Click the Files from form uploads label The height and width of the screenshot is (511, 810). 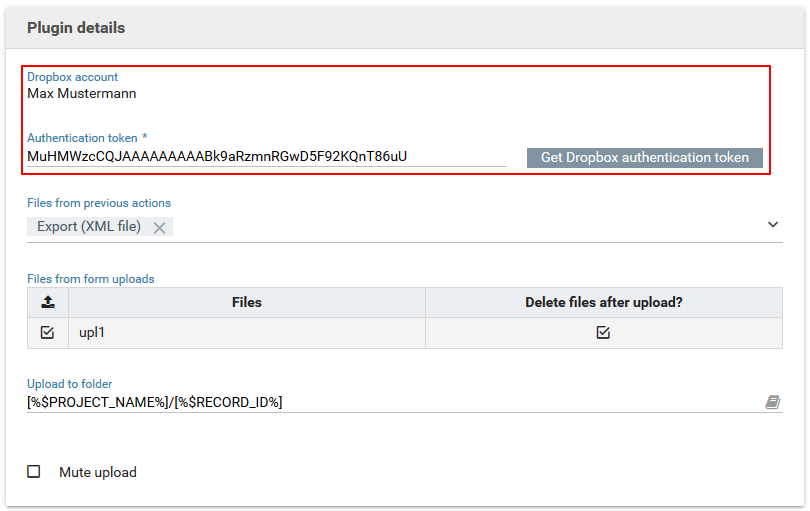pyautogui.click(x=91, y=279)
